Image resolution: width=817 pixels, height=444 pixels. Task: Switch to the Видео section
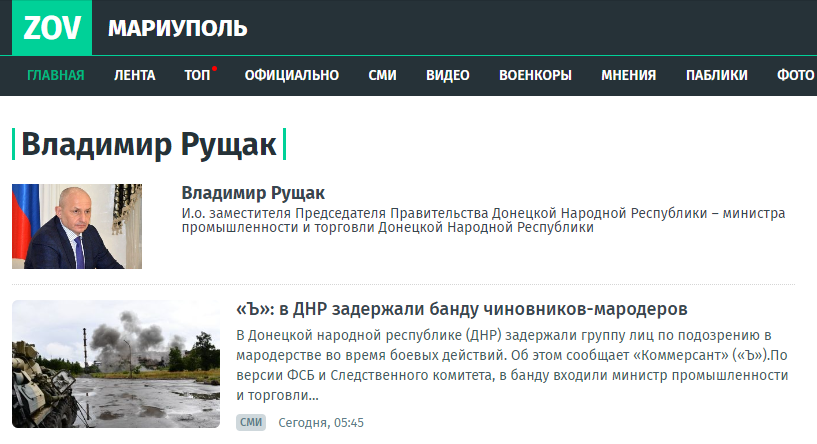point(447,75)
